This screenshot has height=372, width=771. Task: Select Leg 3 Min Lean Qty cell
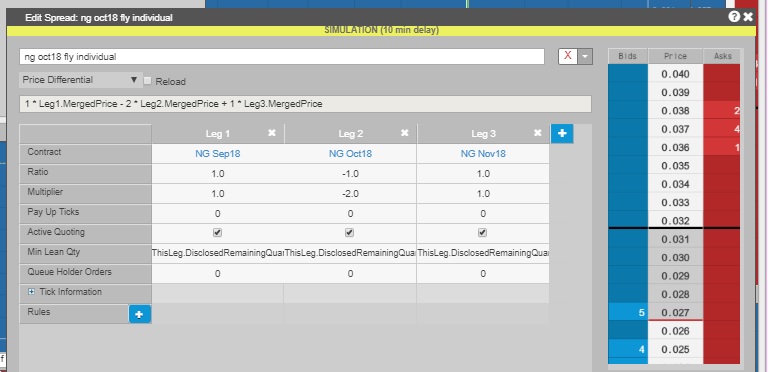(x=483, y=253)
